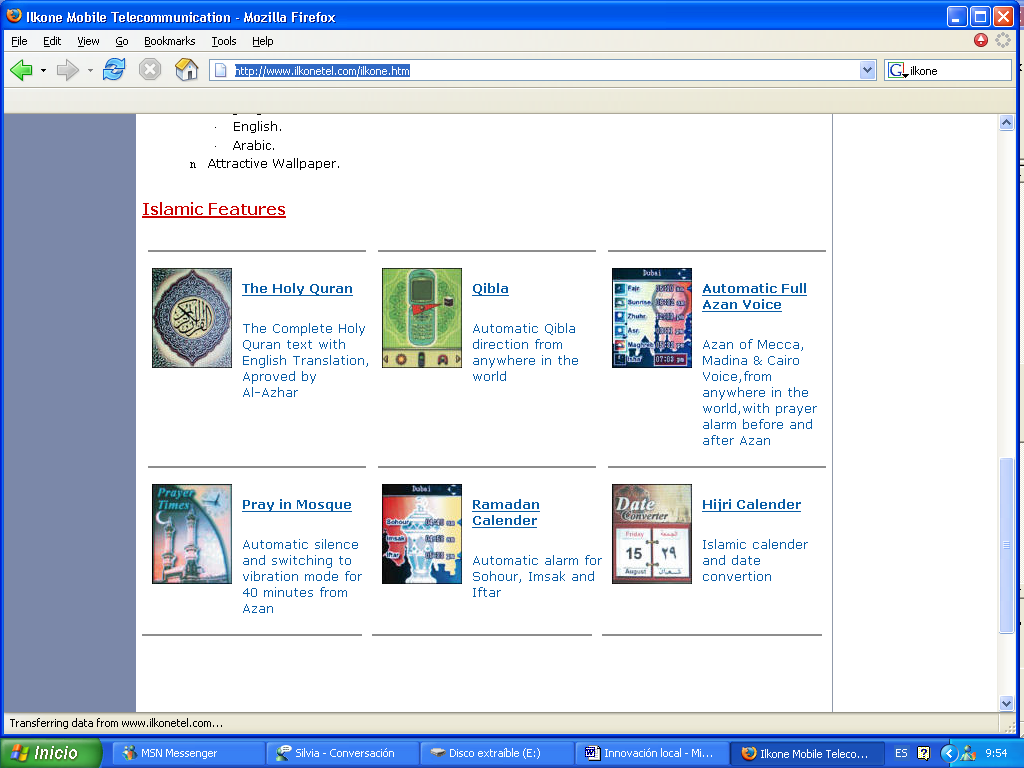
Task: Click the greyed Stop loading button
Action: (150, 69)
